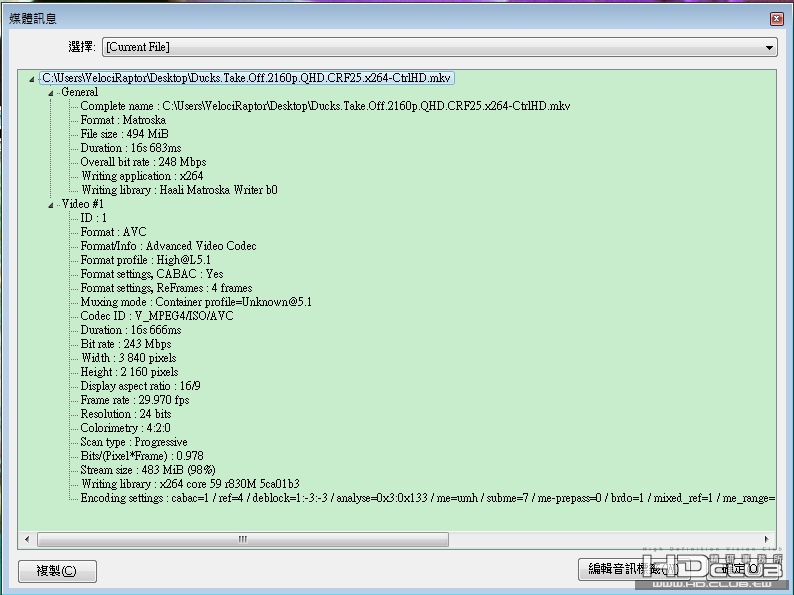The image size is (794, 595).
Task: Click the 複製(C) copy button
Action: point(57,571)
